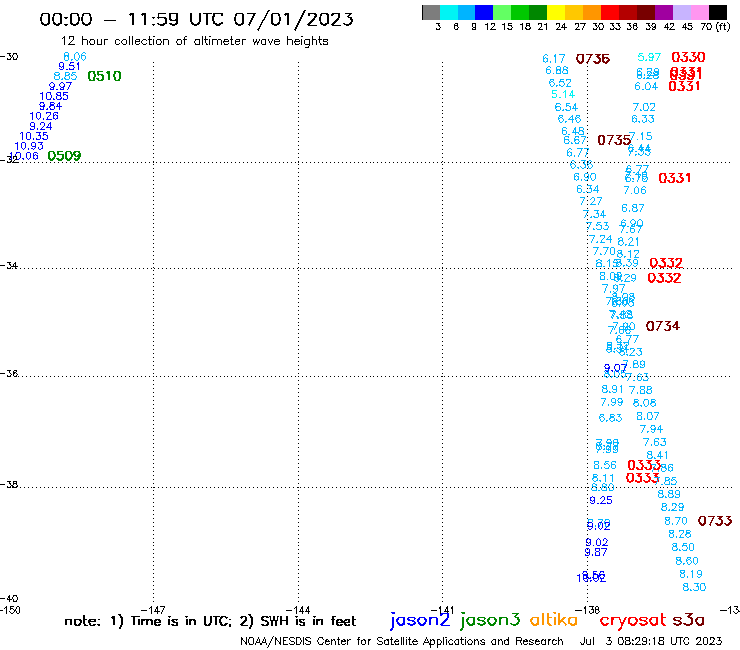
Task: Select the 'jason3' satellite legend label
Action: click(490, 620)
